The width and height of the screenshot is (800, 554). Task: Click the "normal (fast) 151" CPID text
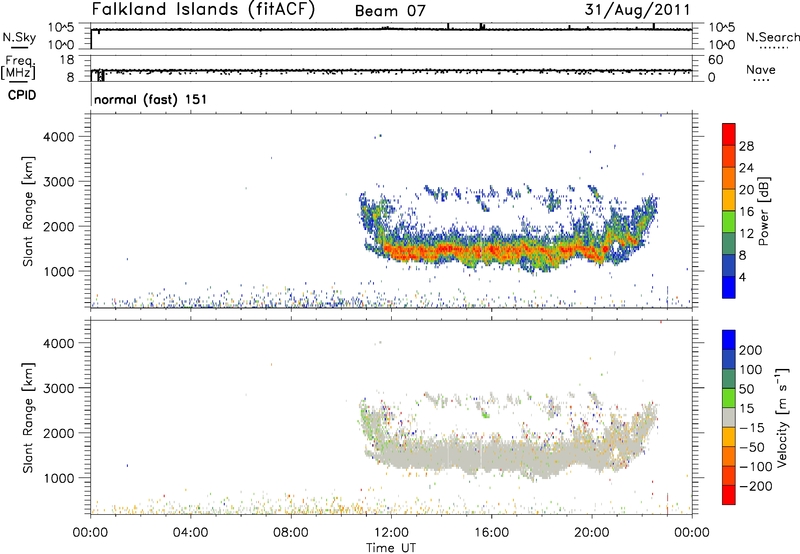(151, 99)
